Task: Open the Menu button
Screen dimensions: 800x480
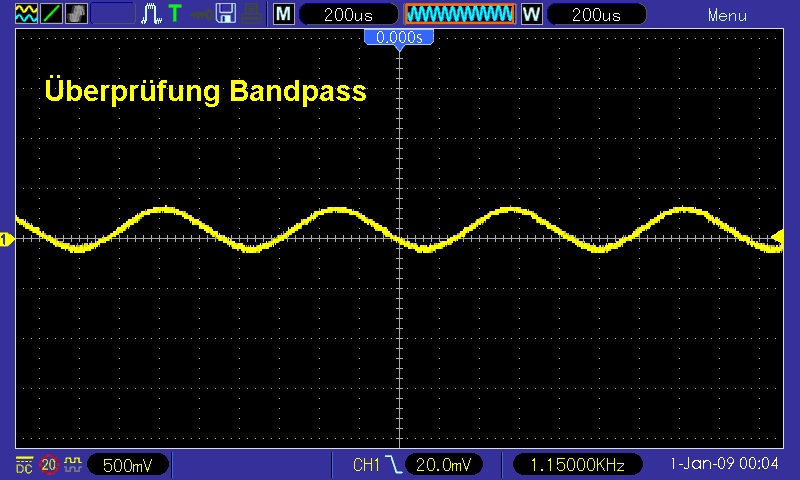Action: 727,15
